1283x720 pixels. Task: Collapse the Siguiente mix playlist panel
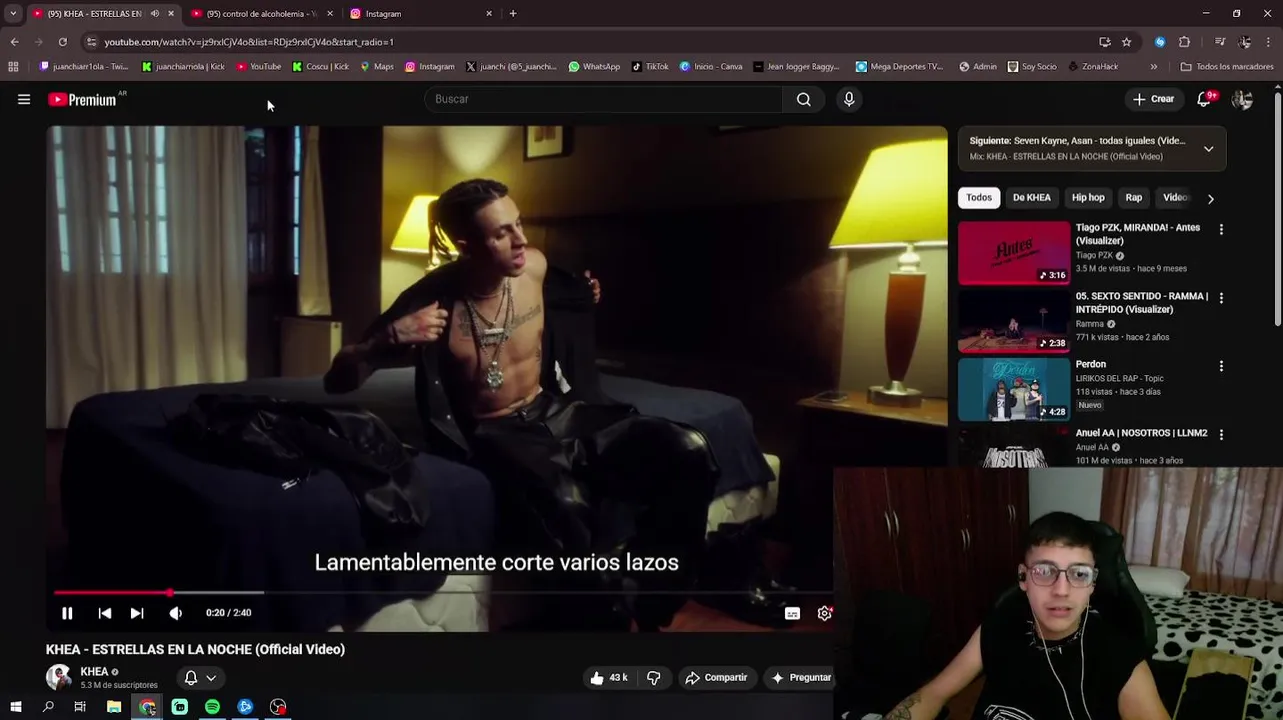coord(1208,149)
